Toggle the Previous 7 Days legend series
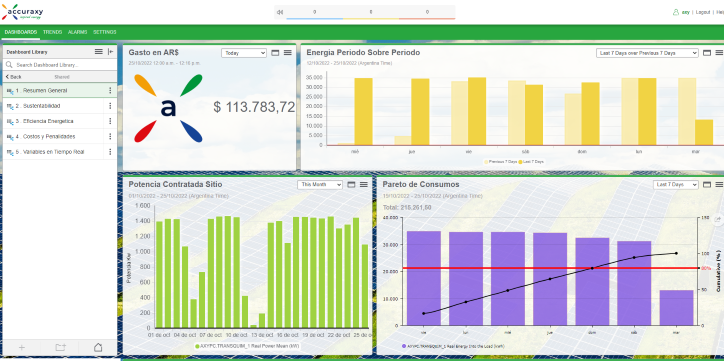 click(x=500, y=162)
